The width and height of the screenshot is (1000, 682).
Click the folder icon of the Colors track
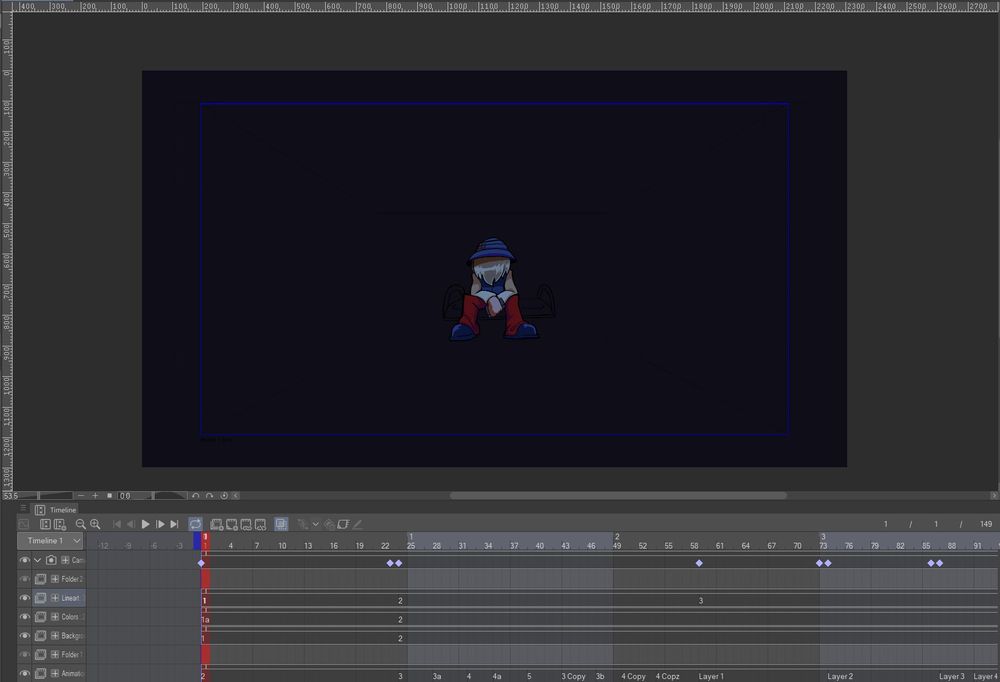[40, 617]
